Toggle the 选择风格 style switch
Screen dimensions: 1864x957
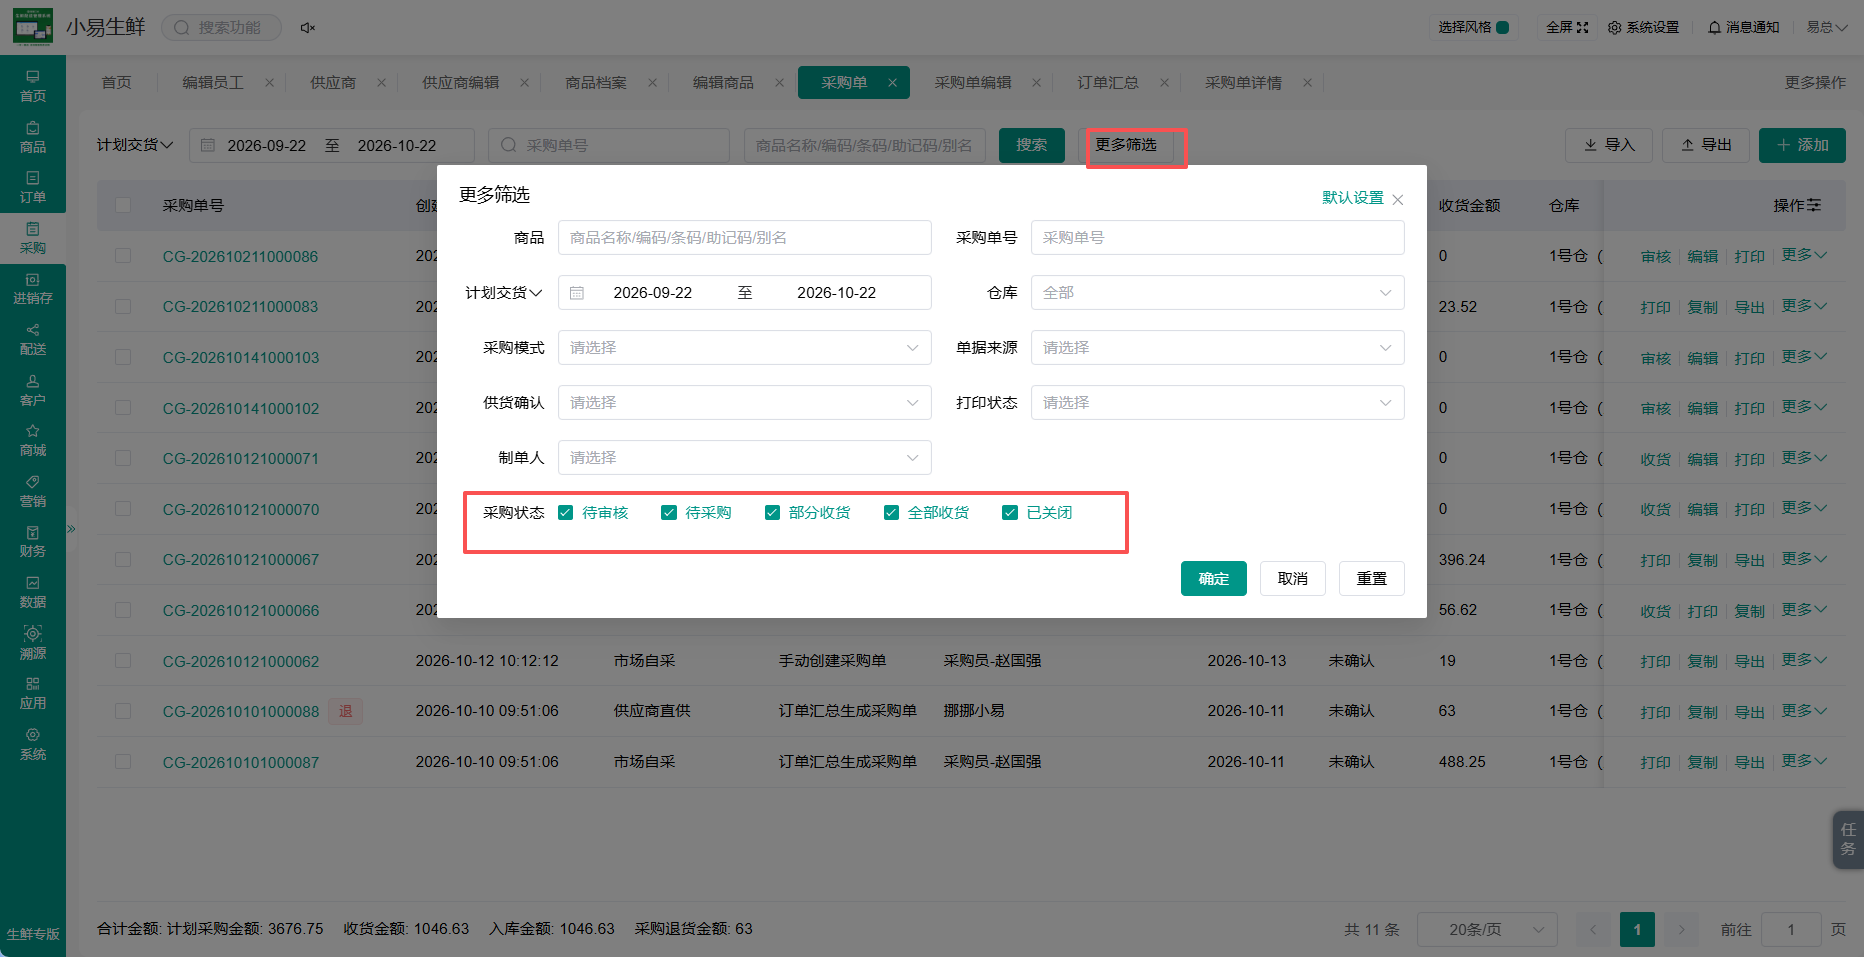pyautogui.click(x=1502, y=27)
